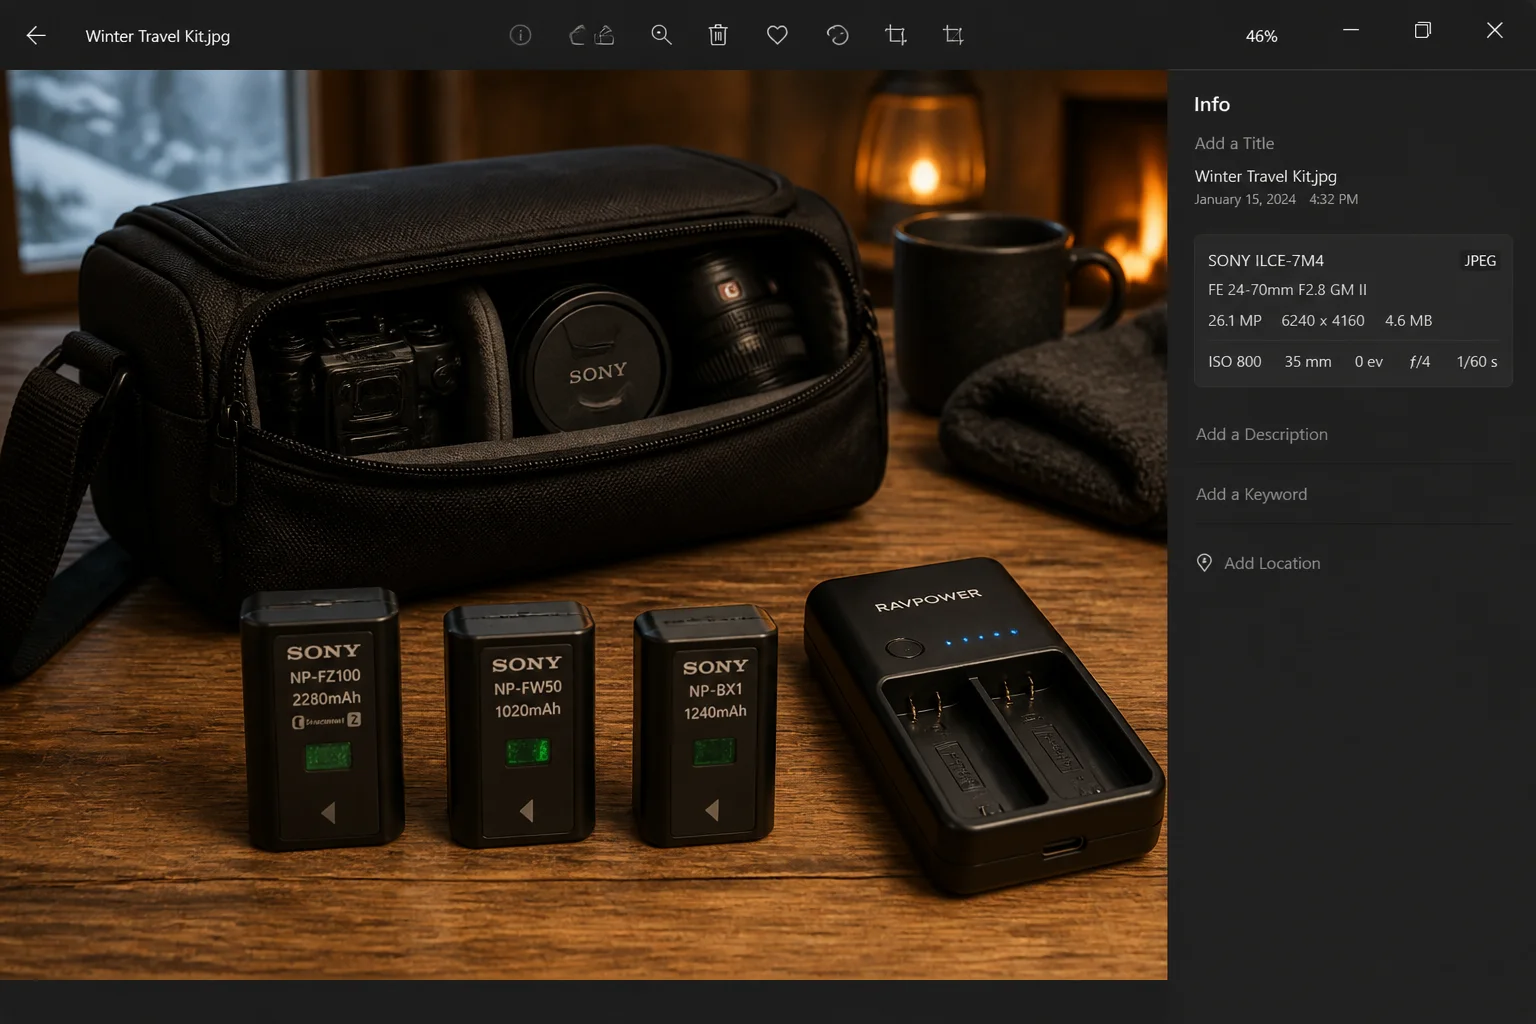Restore down the window
The width and height of the screenshot is (1536, 1024).
(x=1422, y=31)
